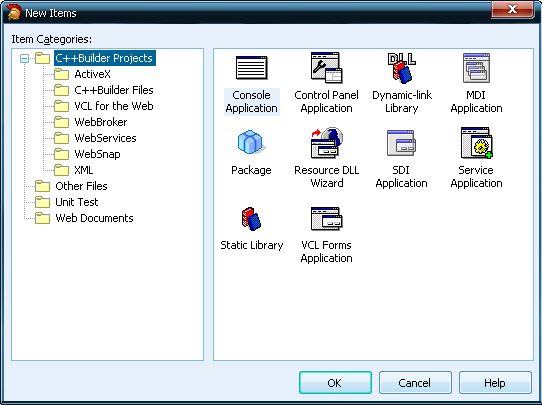Choose the Unit Test category
Image resolution: width=542 pixels, height=405 pixels.
pyautogui.click(x=77, y=202)
